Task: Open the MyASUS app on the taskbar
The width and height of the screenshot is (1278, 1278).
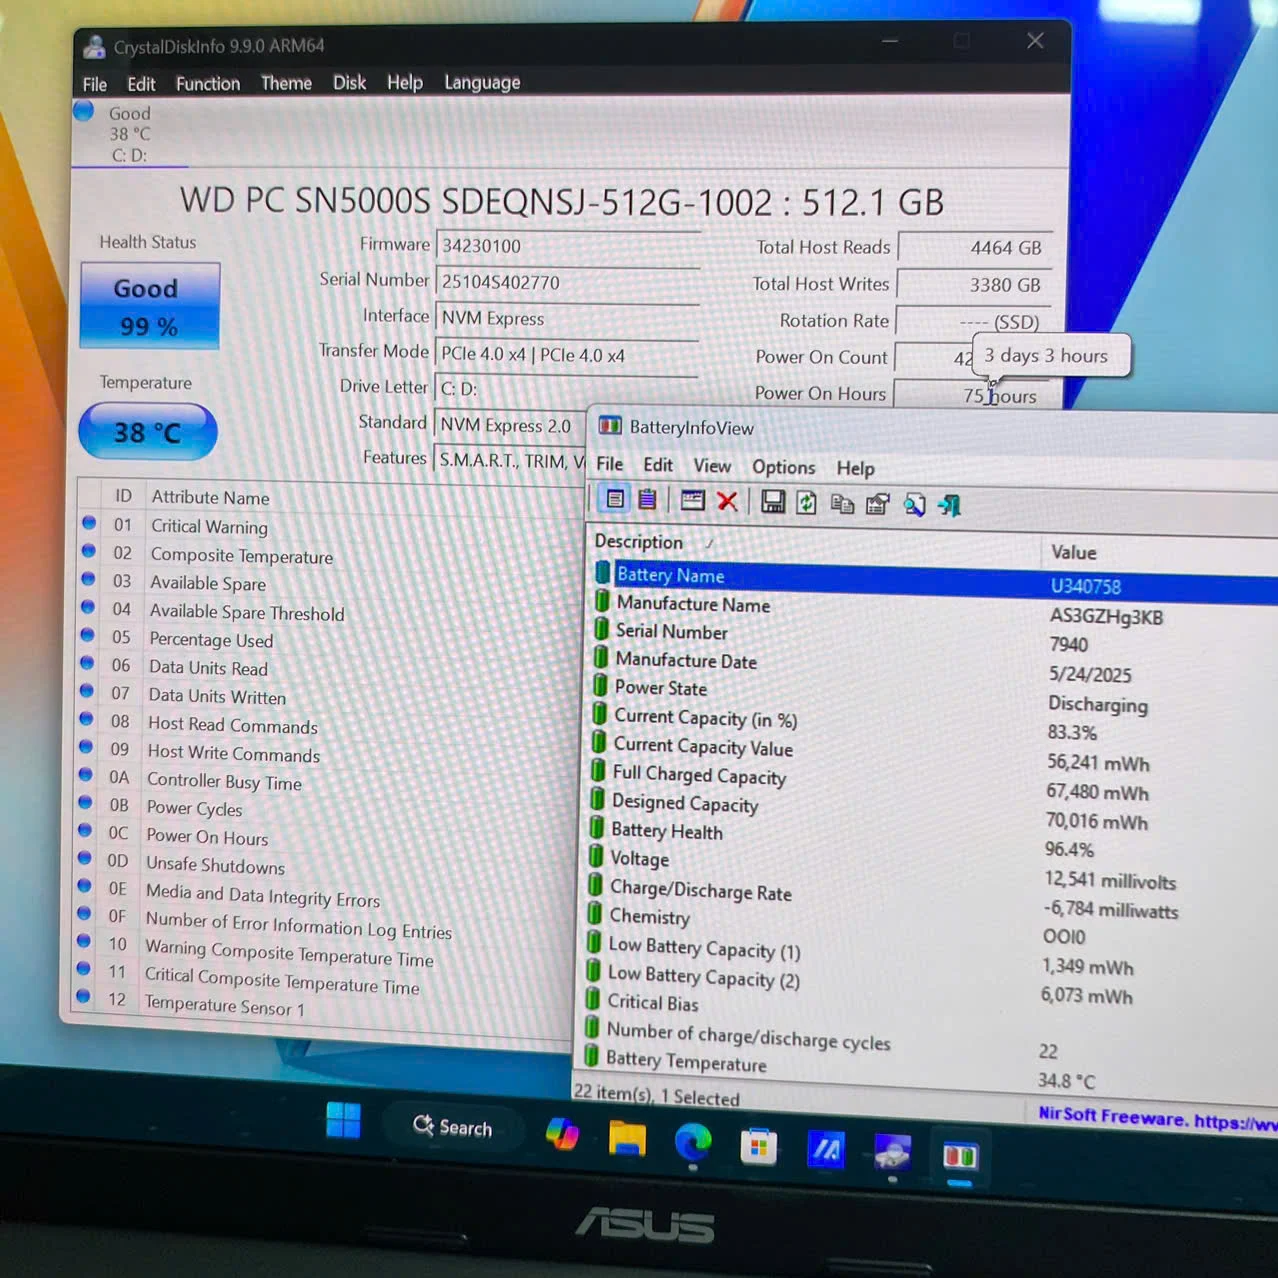Action: (x=826, y=1150)
